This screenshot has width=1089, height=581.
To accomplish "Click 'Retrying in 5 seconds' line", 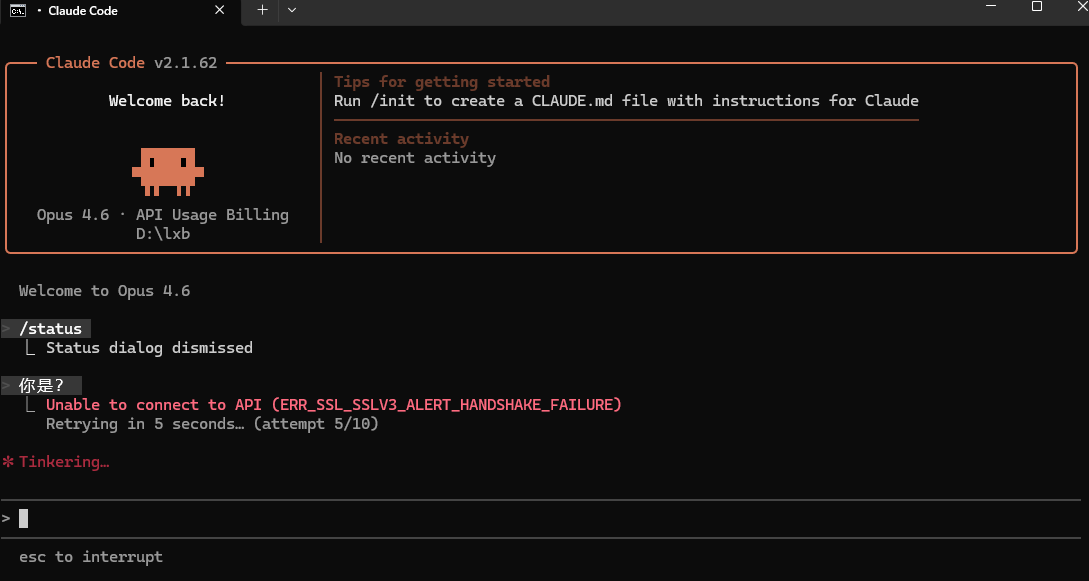I will coord(212,423).
